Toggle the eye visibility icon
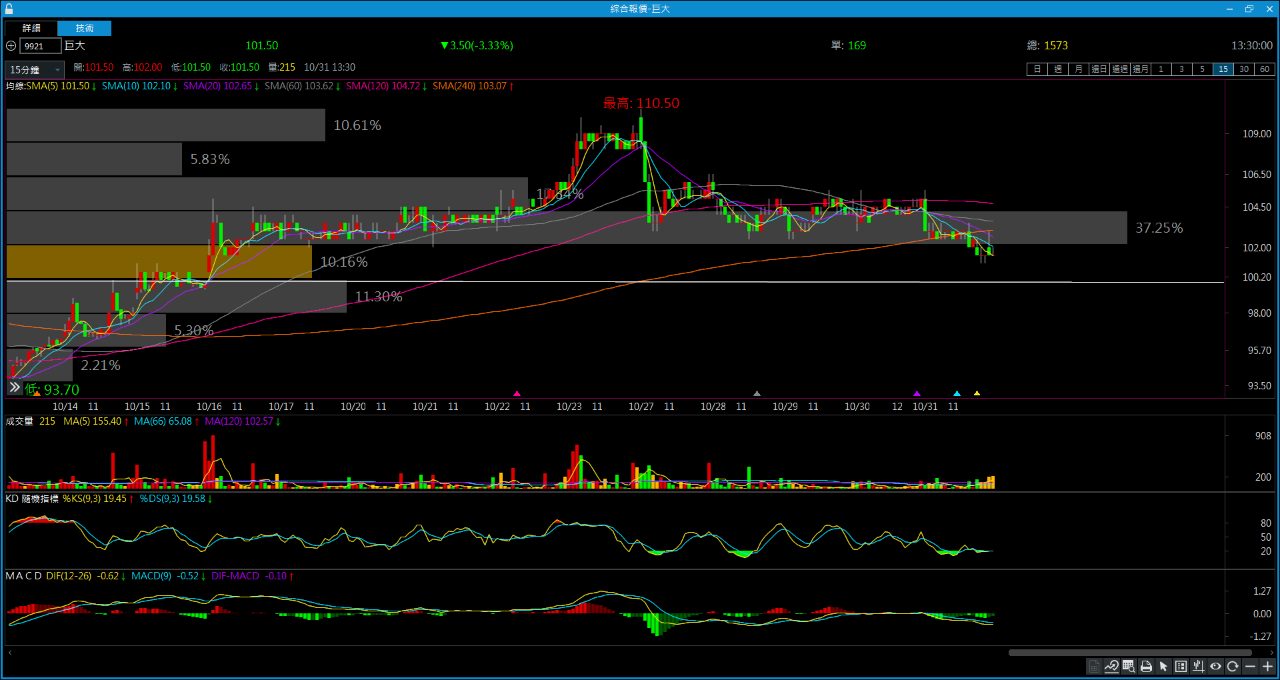The height and width of the screenshot is (680, 1280). tap(1216, 666)
